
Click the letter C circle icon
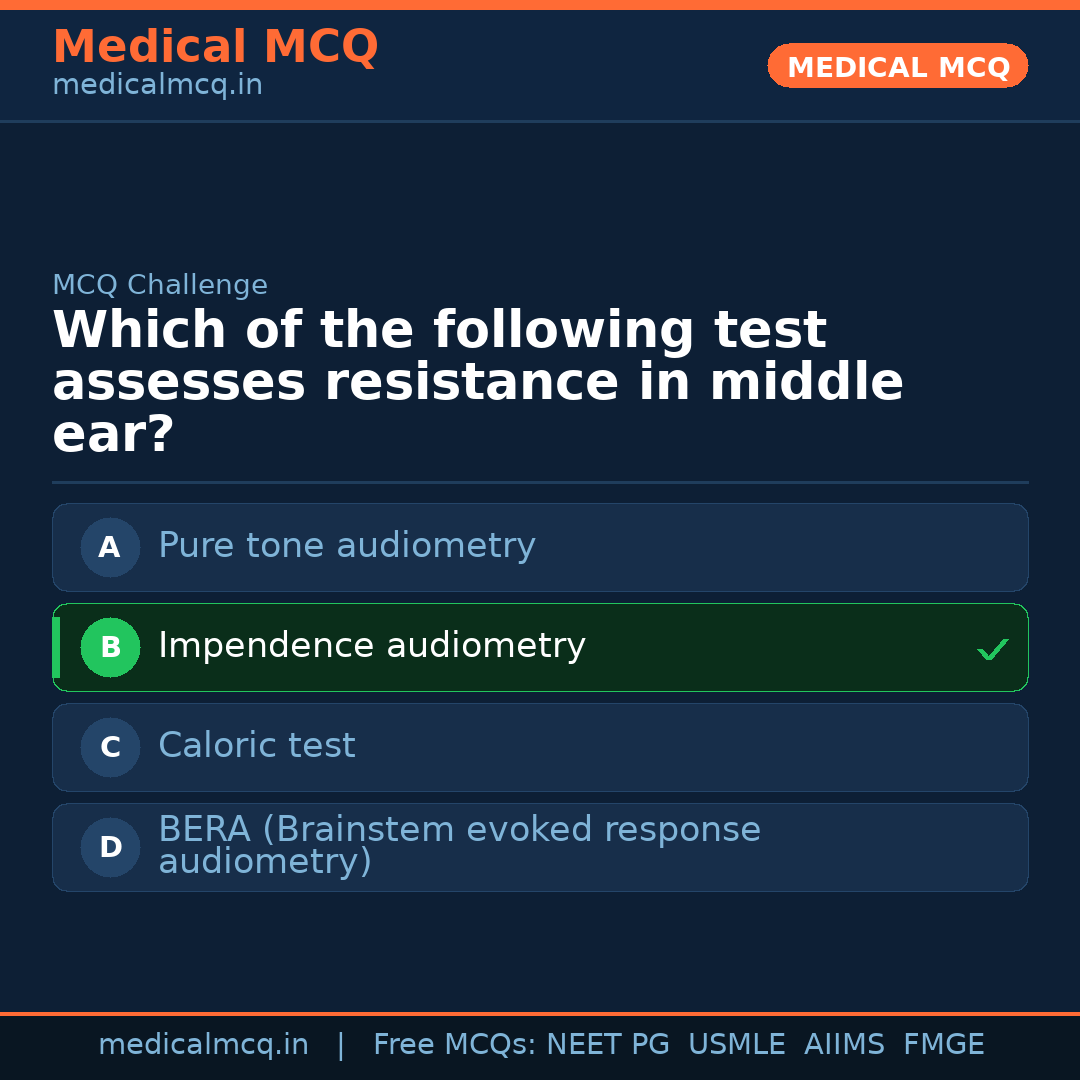click(110, 747)
